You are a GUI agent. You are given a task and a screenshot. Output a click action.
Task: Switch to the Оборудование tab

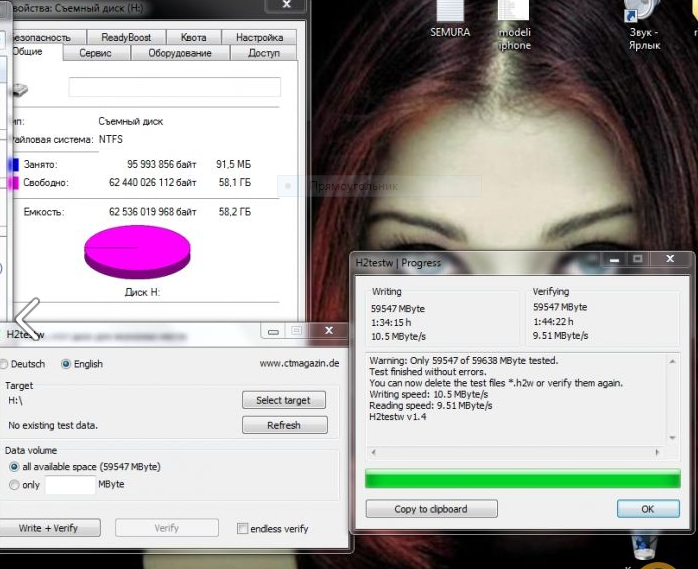(x=180, y=53)
